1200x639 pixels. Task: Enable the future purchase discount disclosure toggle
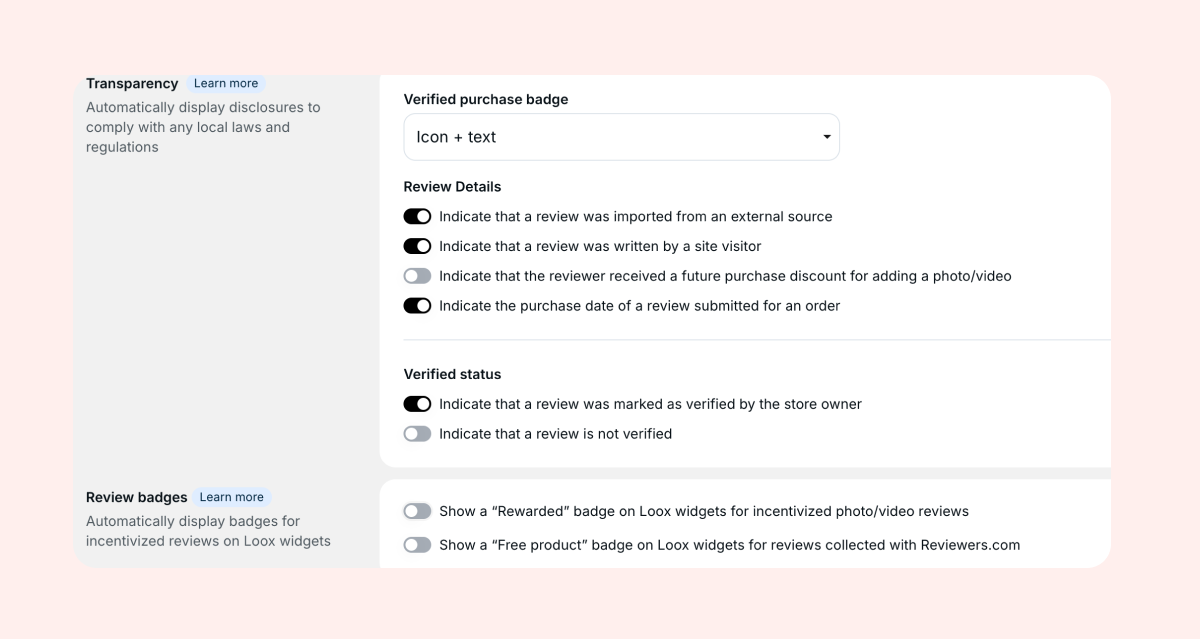pos(417,276)
